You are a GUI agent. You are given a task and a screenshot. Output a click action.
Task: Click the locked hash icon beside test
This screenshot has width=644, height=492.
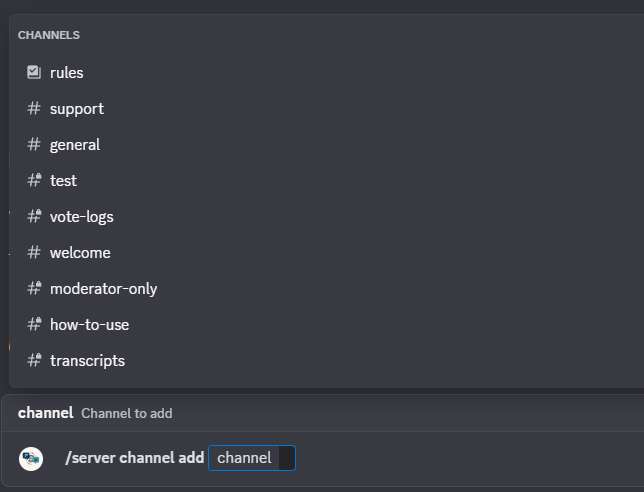click(34, 180)
